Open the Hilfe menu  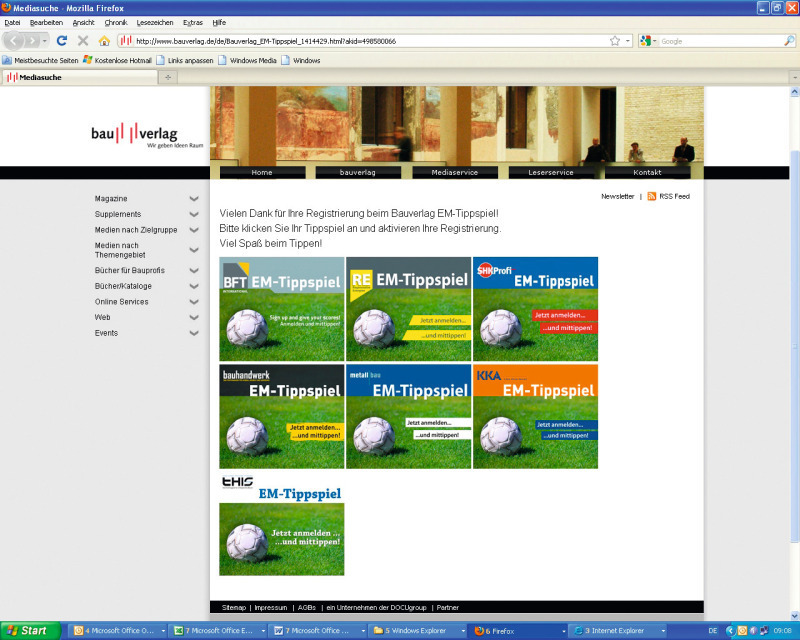point(219,22)
